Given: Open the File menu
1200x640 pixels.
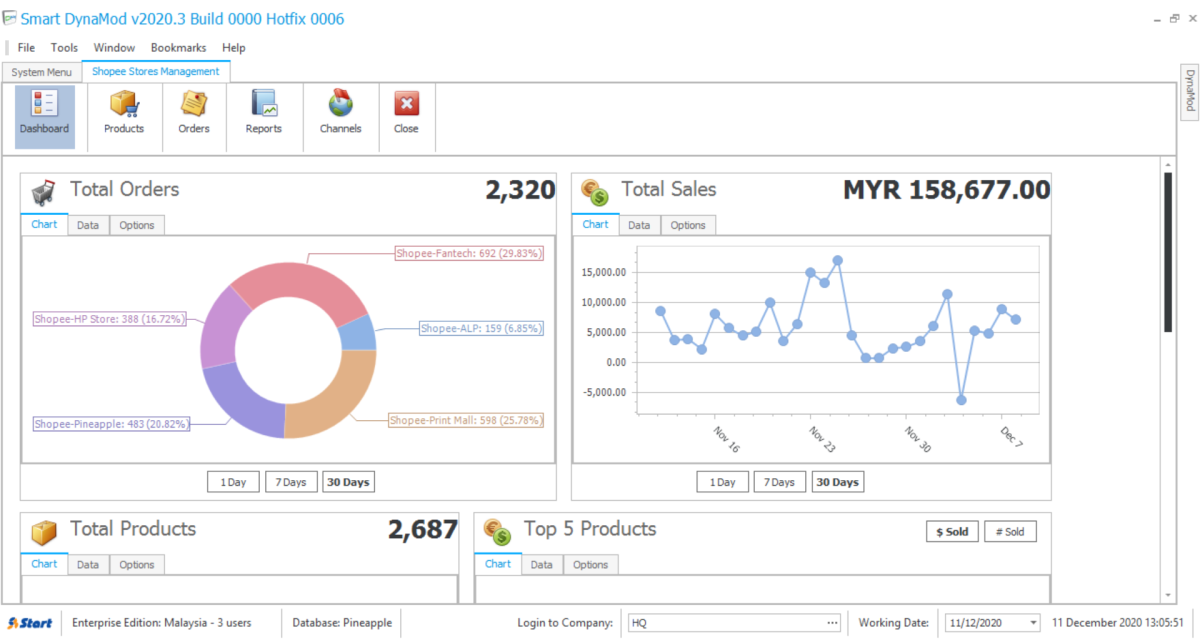Looking at the screenshot, I should pyautogui.click(x=26, y=47).
